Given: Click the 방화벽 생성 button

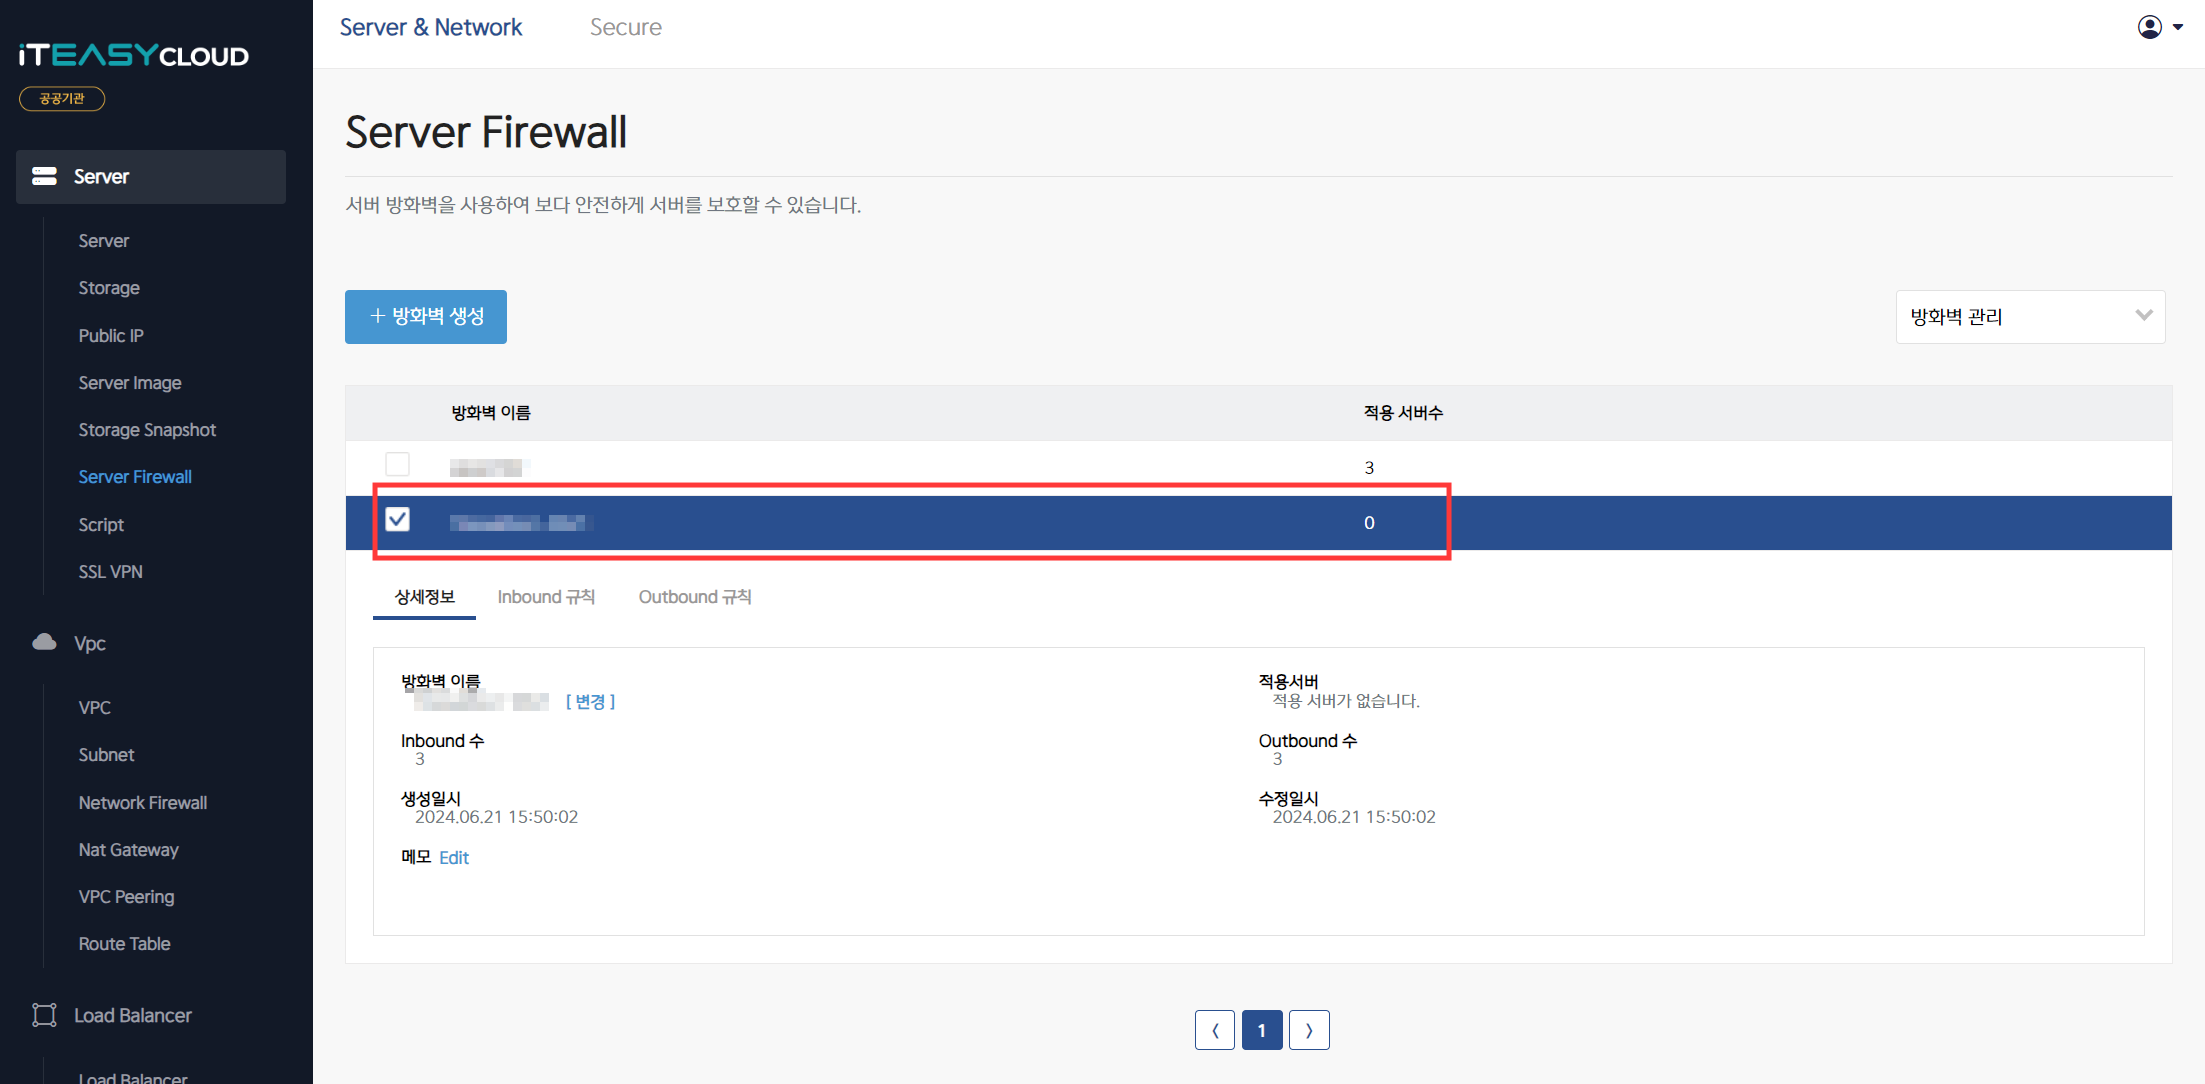Looking at the screenshot, I should coord(426,317).
